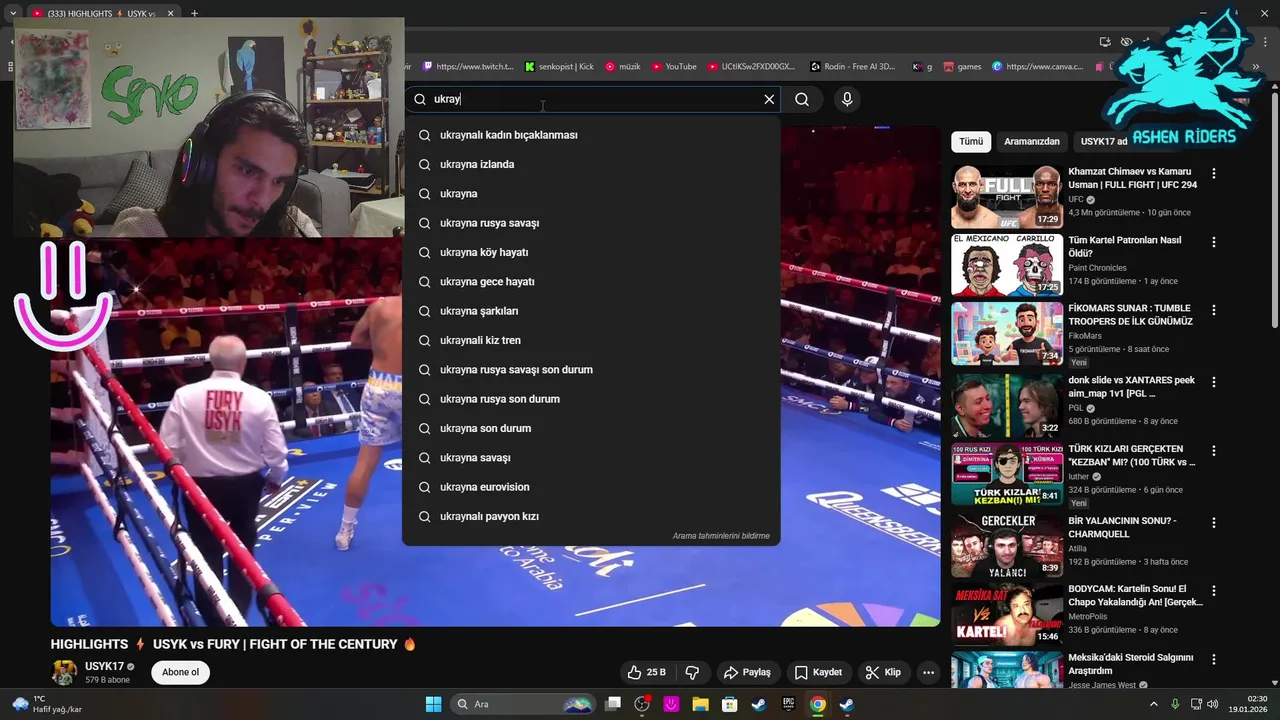This screenshot has width=1280, height=720.
Task: Select suggestion 'ukrayna eurovision'
Action: click(x=591, y=487)
